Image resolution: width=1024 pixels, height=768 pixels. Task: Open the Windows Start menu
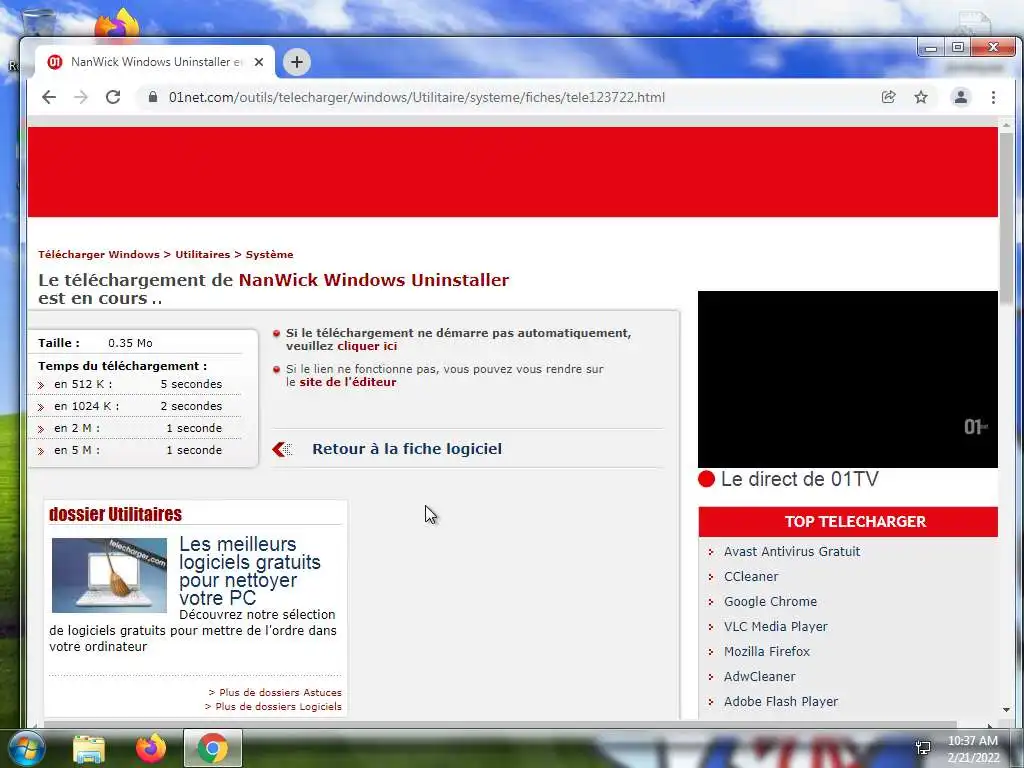25,748
